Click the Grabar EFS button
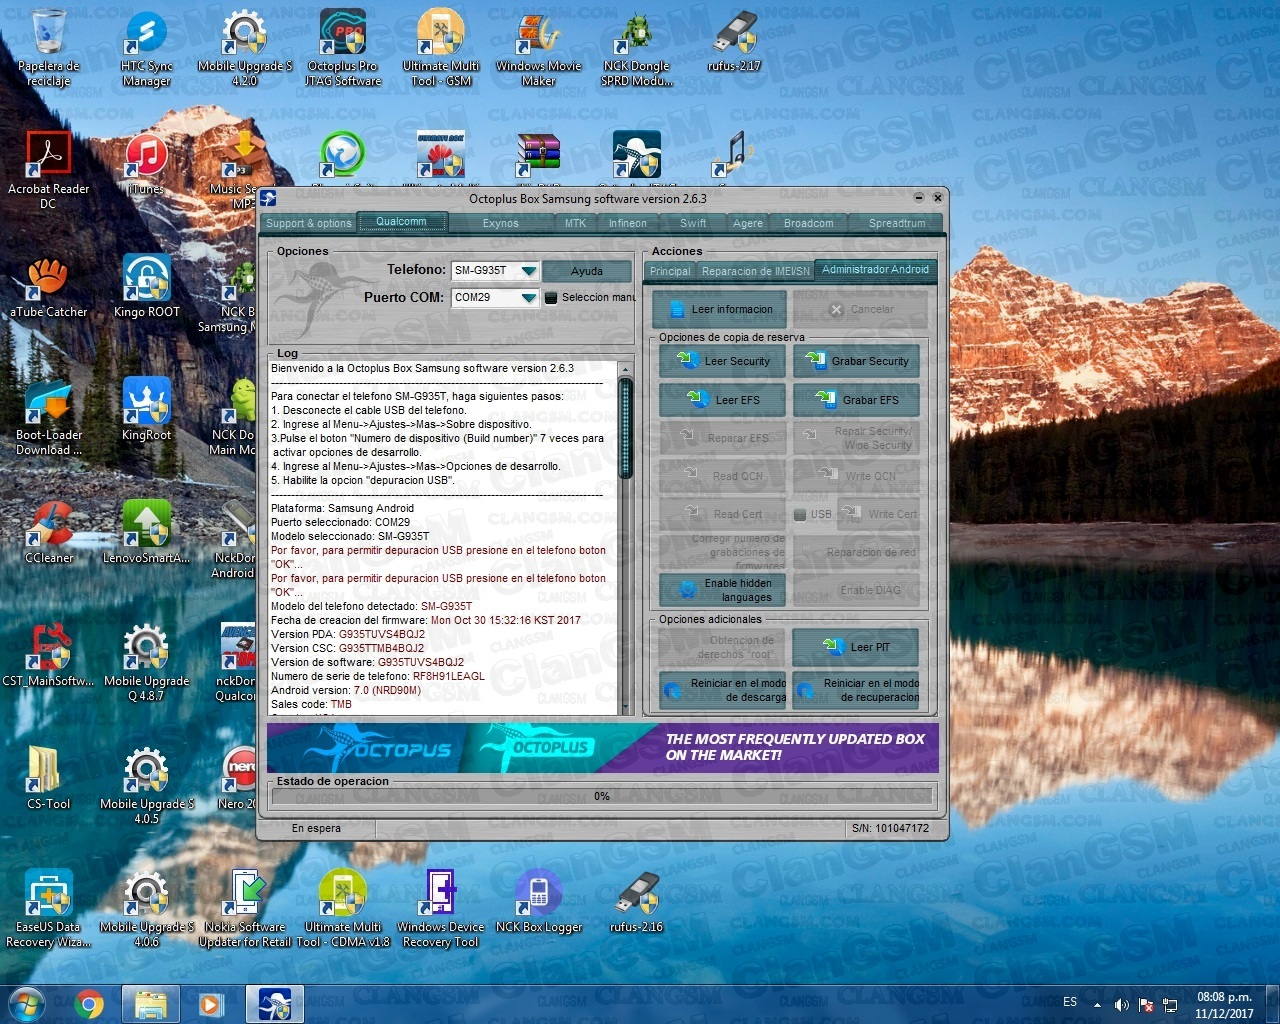The width and height of the screenshot is (1280, 1024). click(856, 400)
